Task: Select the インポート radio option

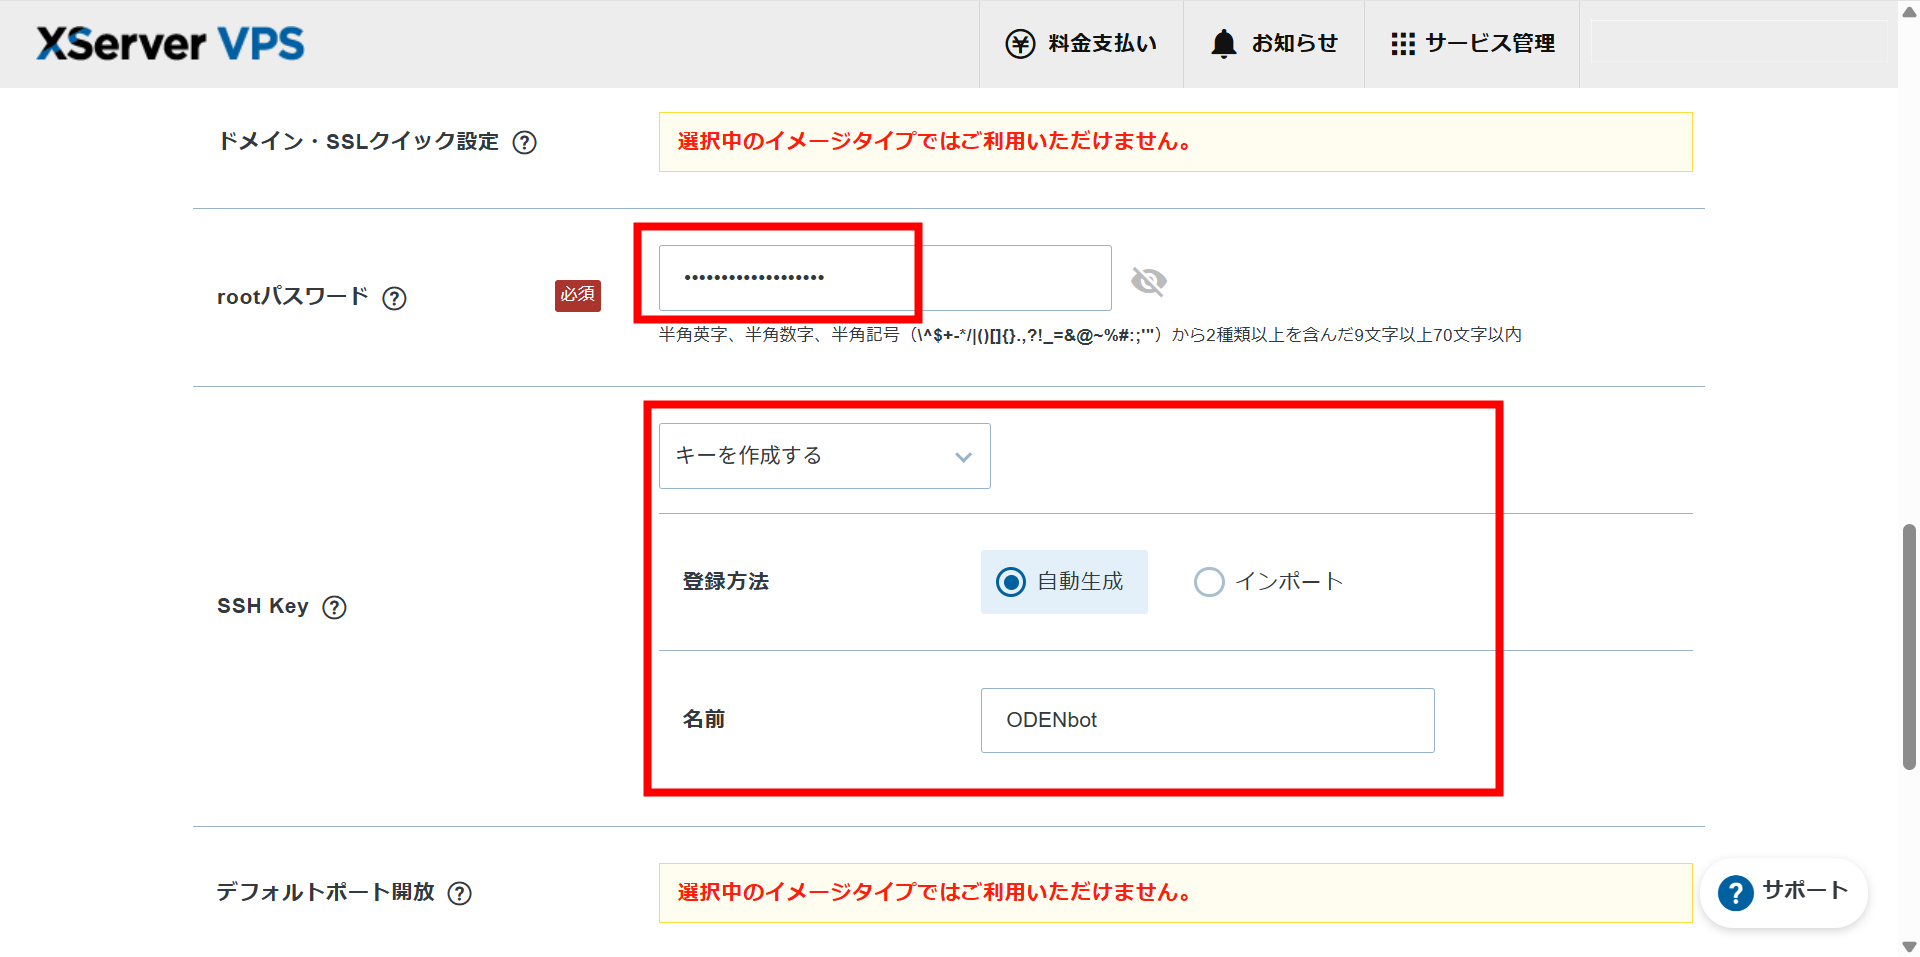Action: tap(1209, 582)
